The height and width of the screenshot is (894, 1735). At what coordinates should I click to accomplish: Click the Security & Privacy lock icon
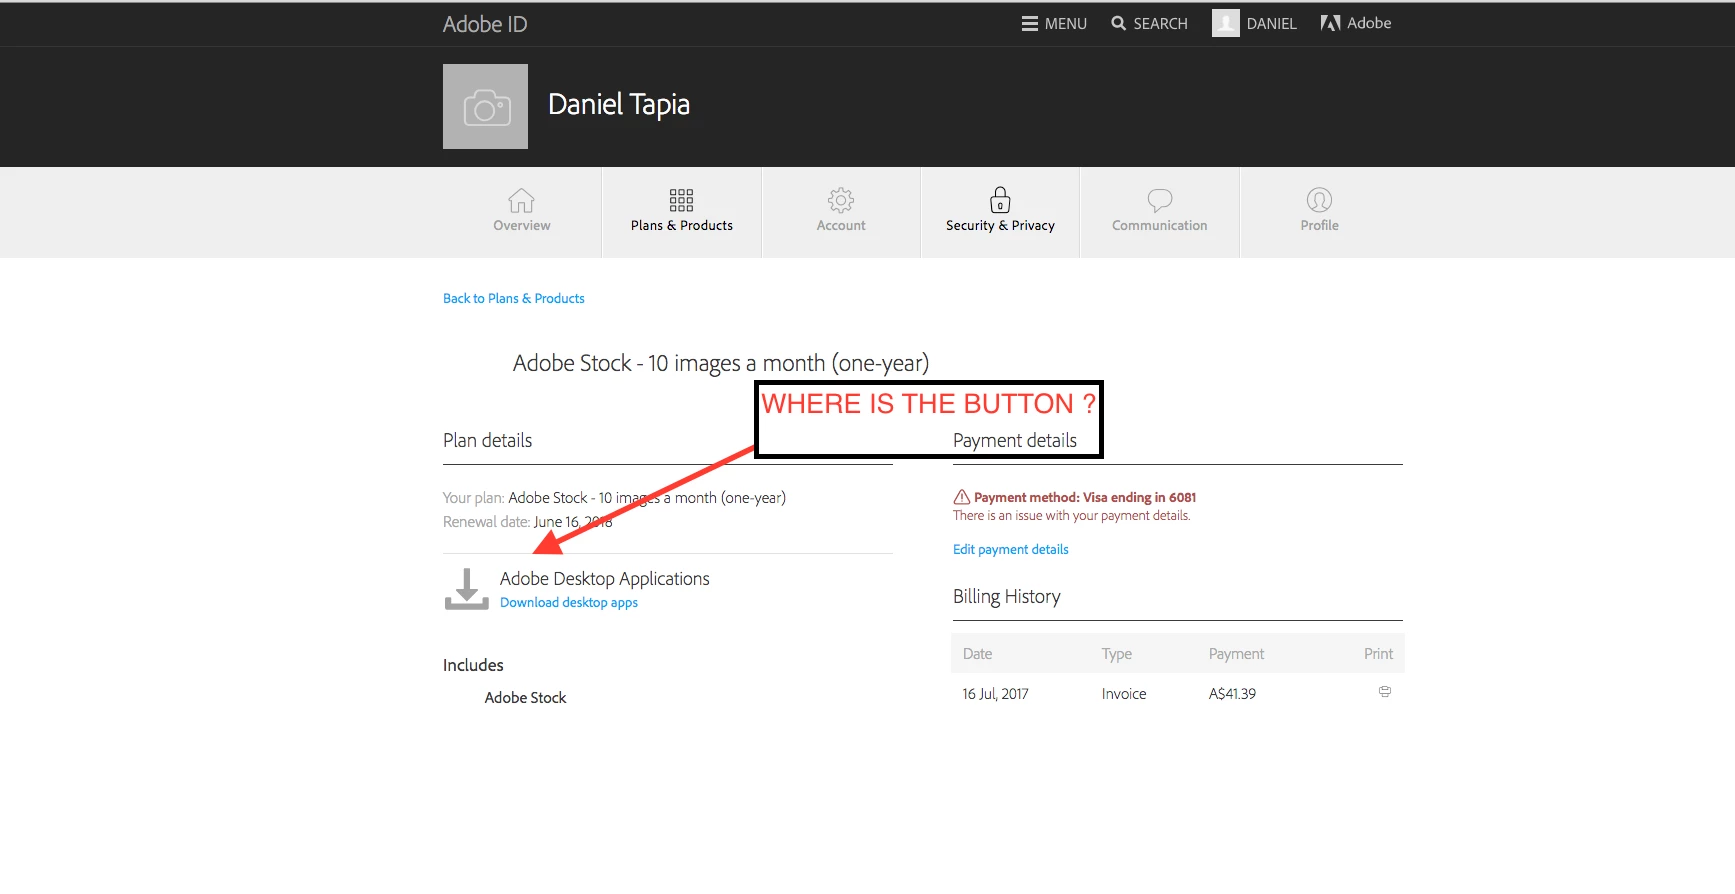(1000, 200)
